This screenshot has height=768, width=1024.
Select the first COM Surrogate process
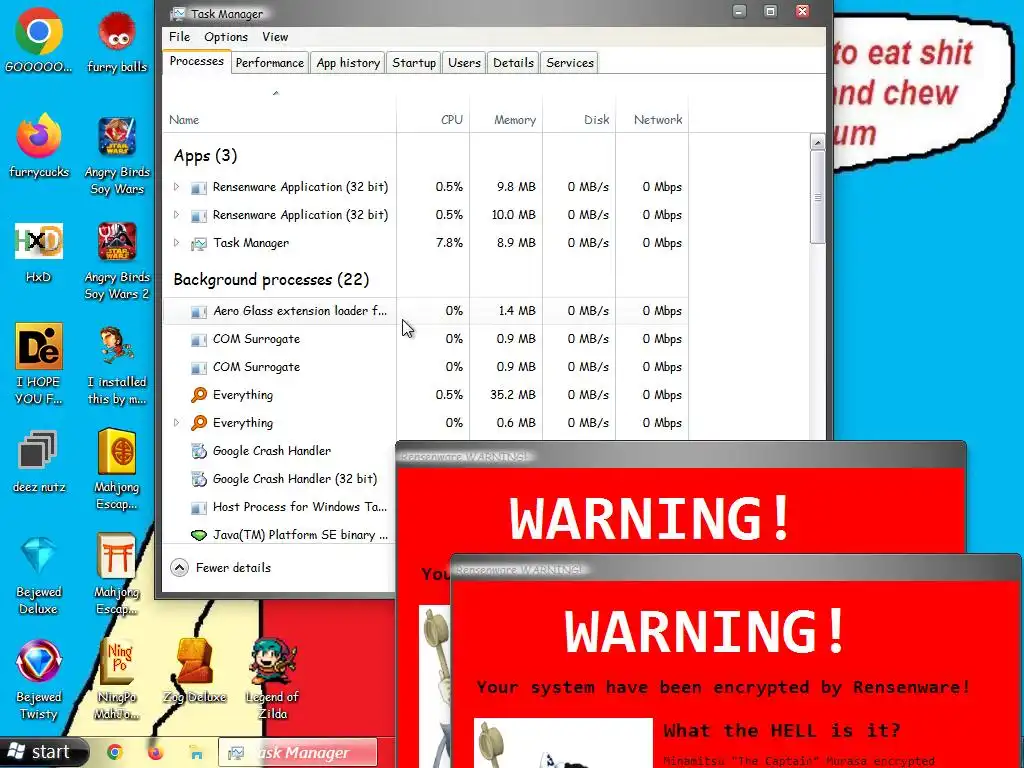click(x=424, y=339)
